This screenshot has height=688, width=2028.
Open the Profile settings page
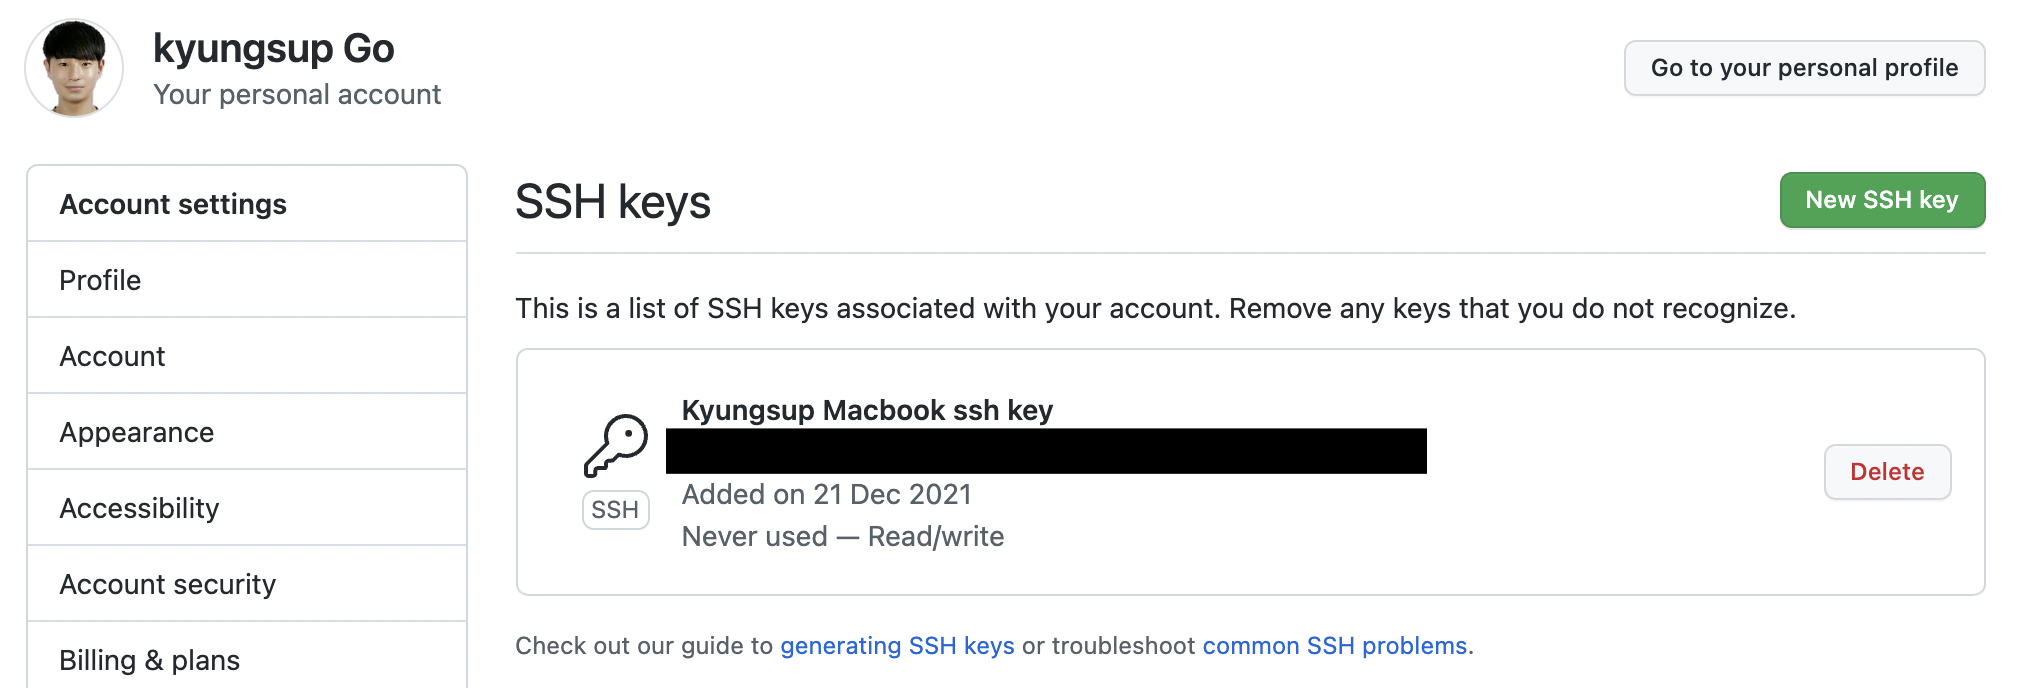100,280
